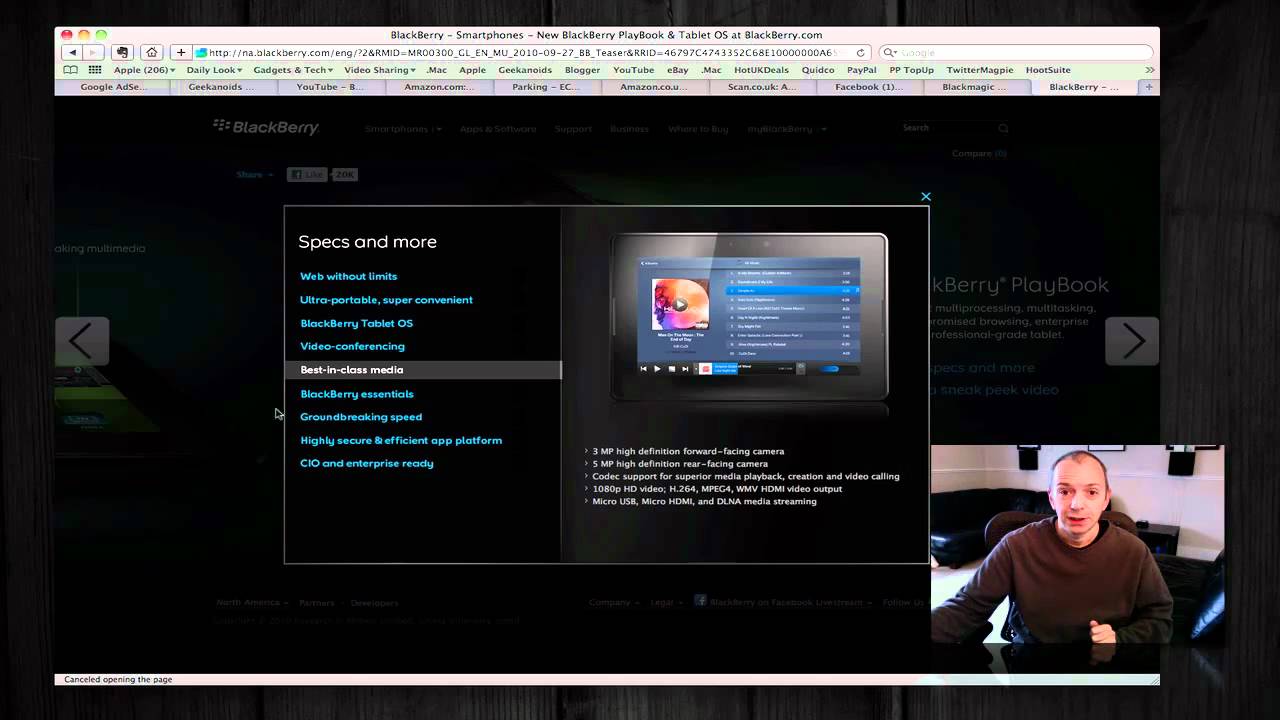
Task: Open the Share dropdown
Action: [x=255, y=175]
